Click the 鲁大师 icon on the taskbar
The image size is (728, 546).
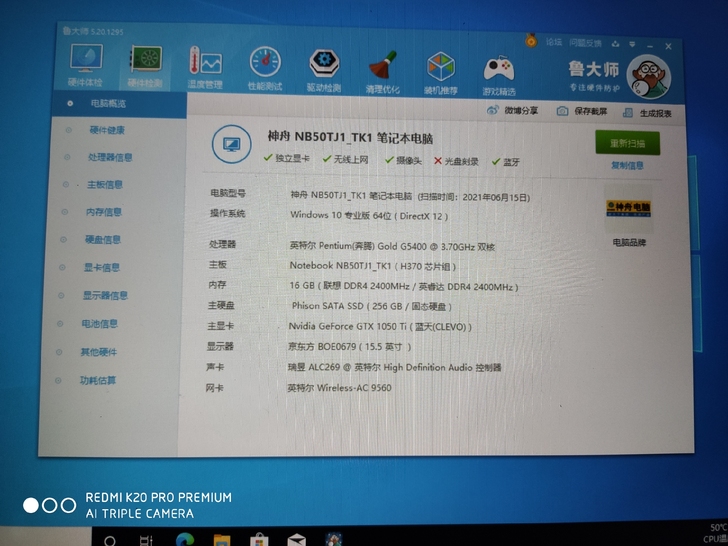[x=333, y=540]
